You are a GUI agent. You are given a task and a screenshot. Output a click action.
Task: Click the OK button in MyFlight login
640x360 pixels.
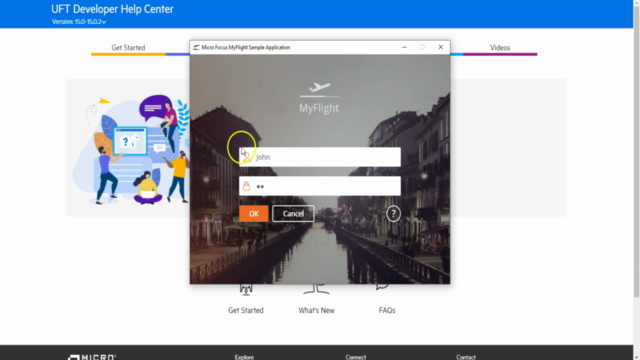pos(253,213)
